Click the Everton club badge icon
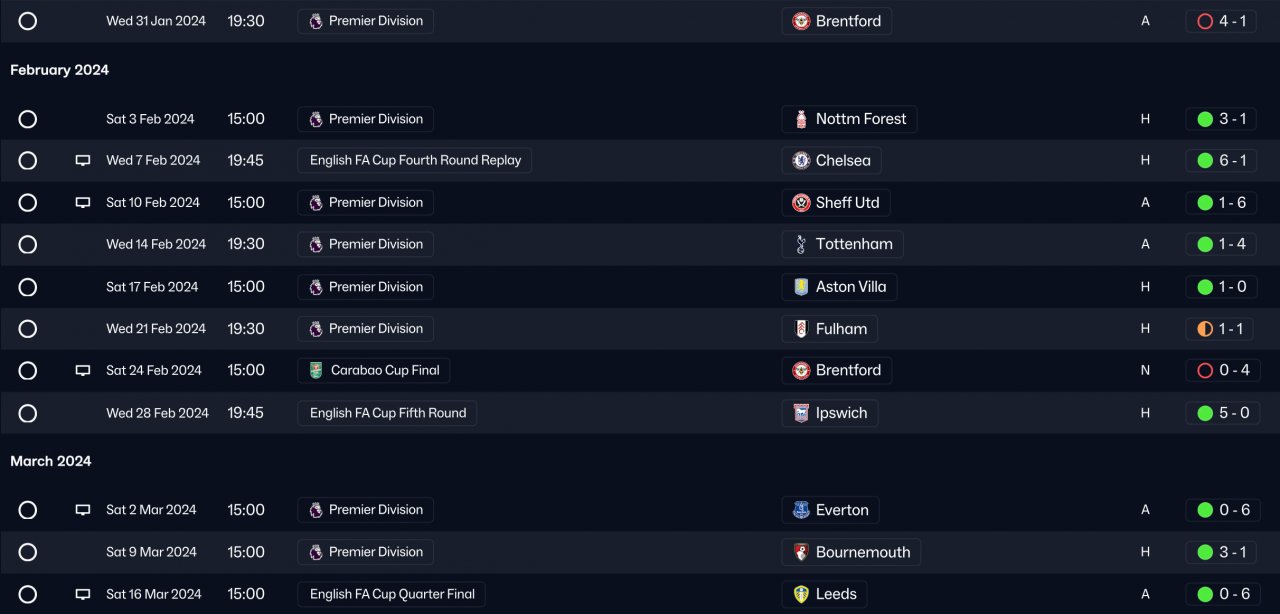The width and height of the screenshot is (1280, 614). 801,510
